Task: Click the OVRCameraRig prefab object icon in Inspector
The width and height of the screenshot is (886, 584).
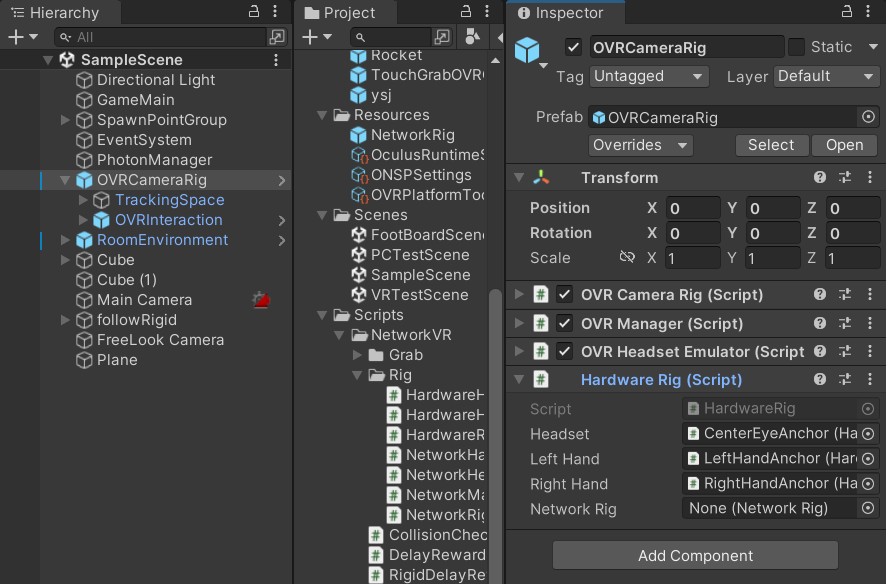Action: [x=527, y=50]
